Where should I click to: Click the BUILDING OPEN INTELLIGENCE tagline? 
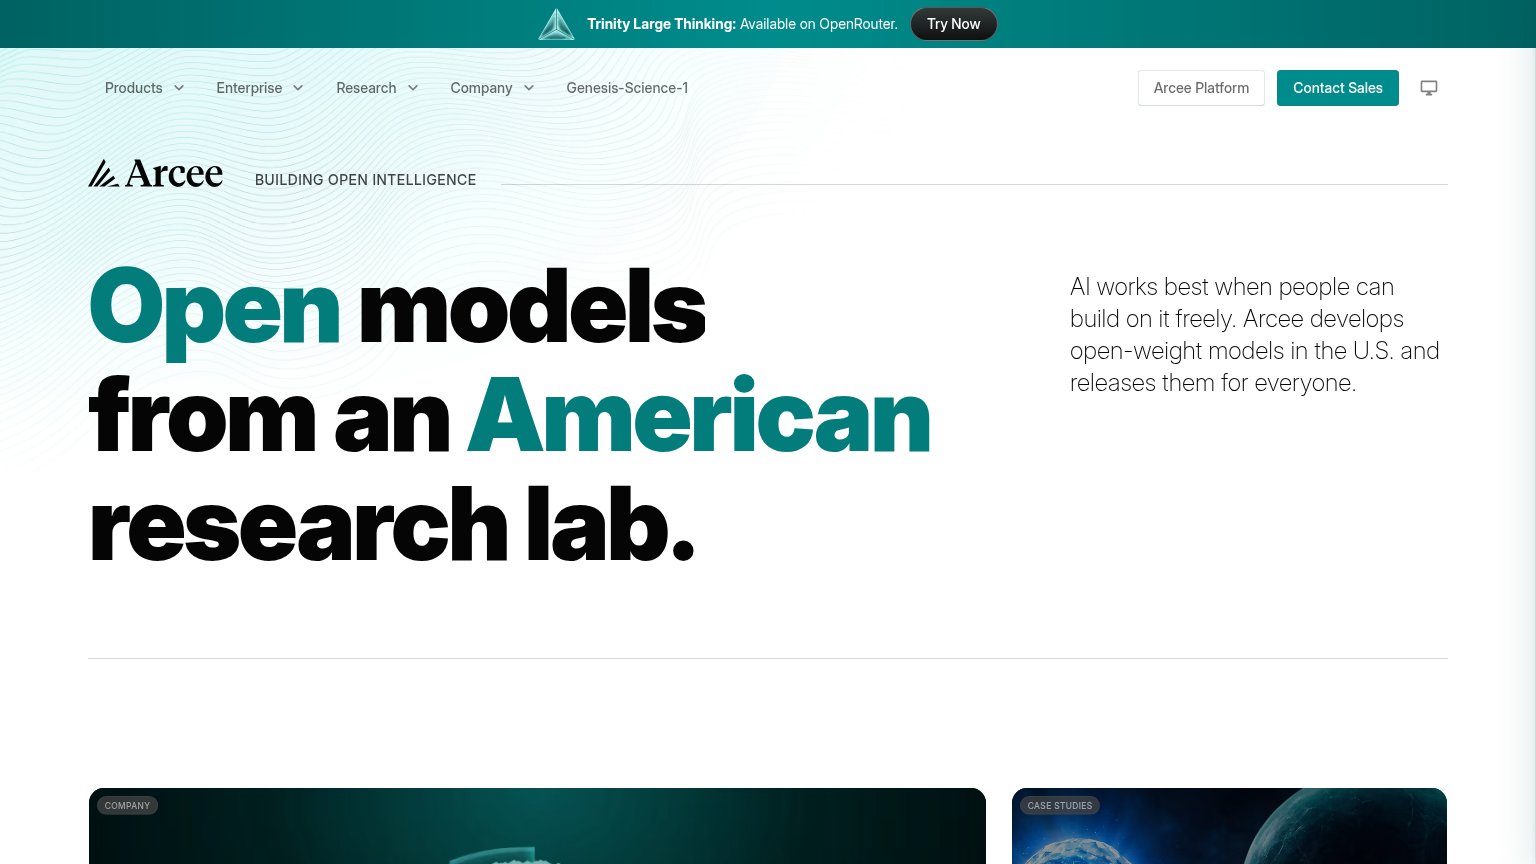(365, 180)
